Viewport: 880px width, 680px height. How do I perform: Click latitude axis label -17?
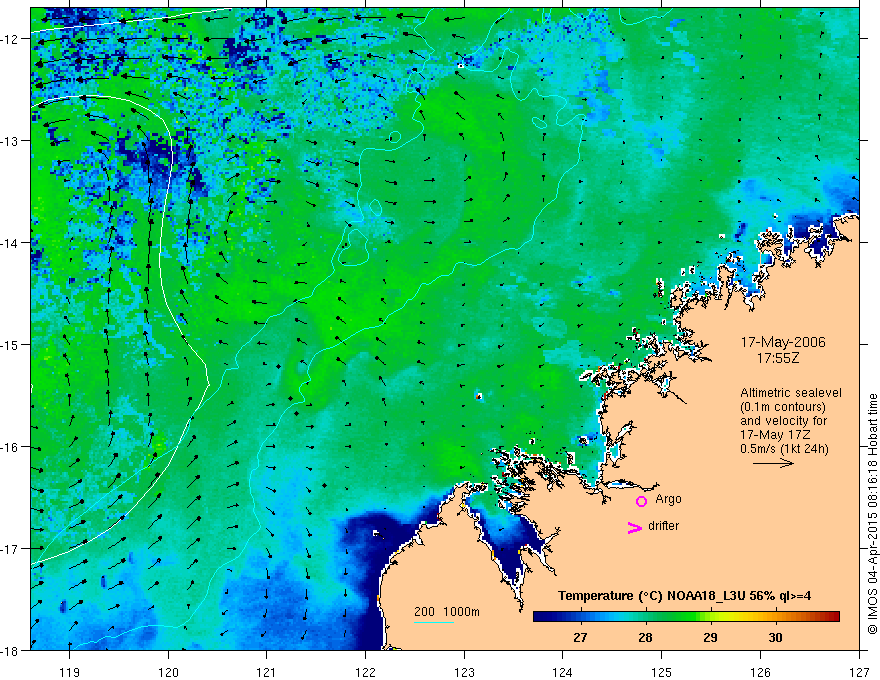click(12, 548)
